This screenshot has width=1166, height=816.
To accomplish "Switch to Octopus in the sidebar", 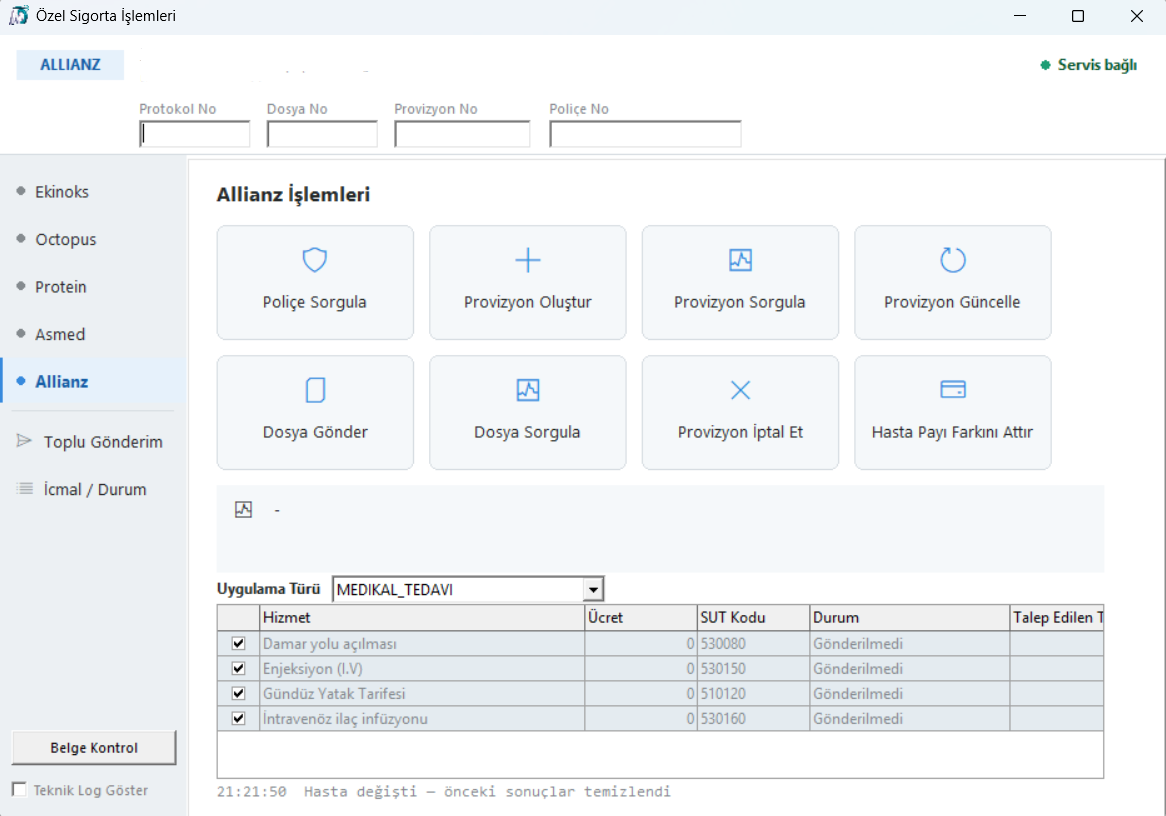I will click(93, 240).
